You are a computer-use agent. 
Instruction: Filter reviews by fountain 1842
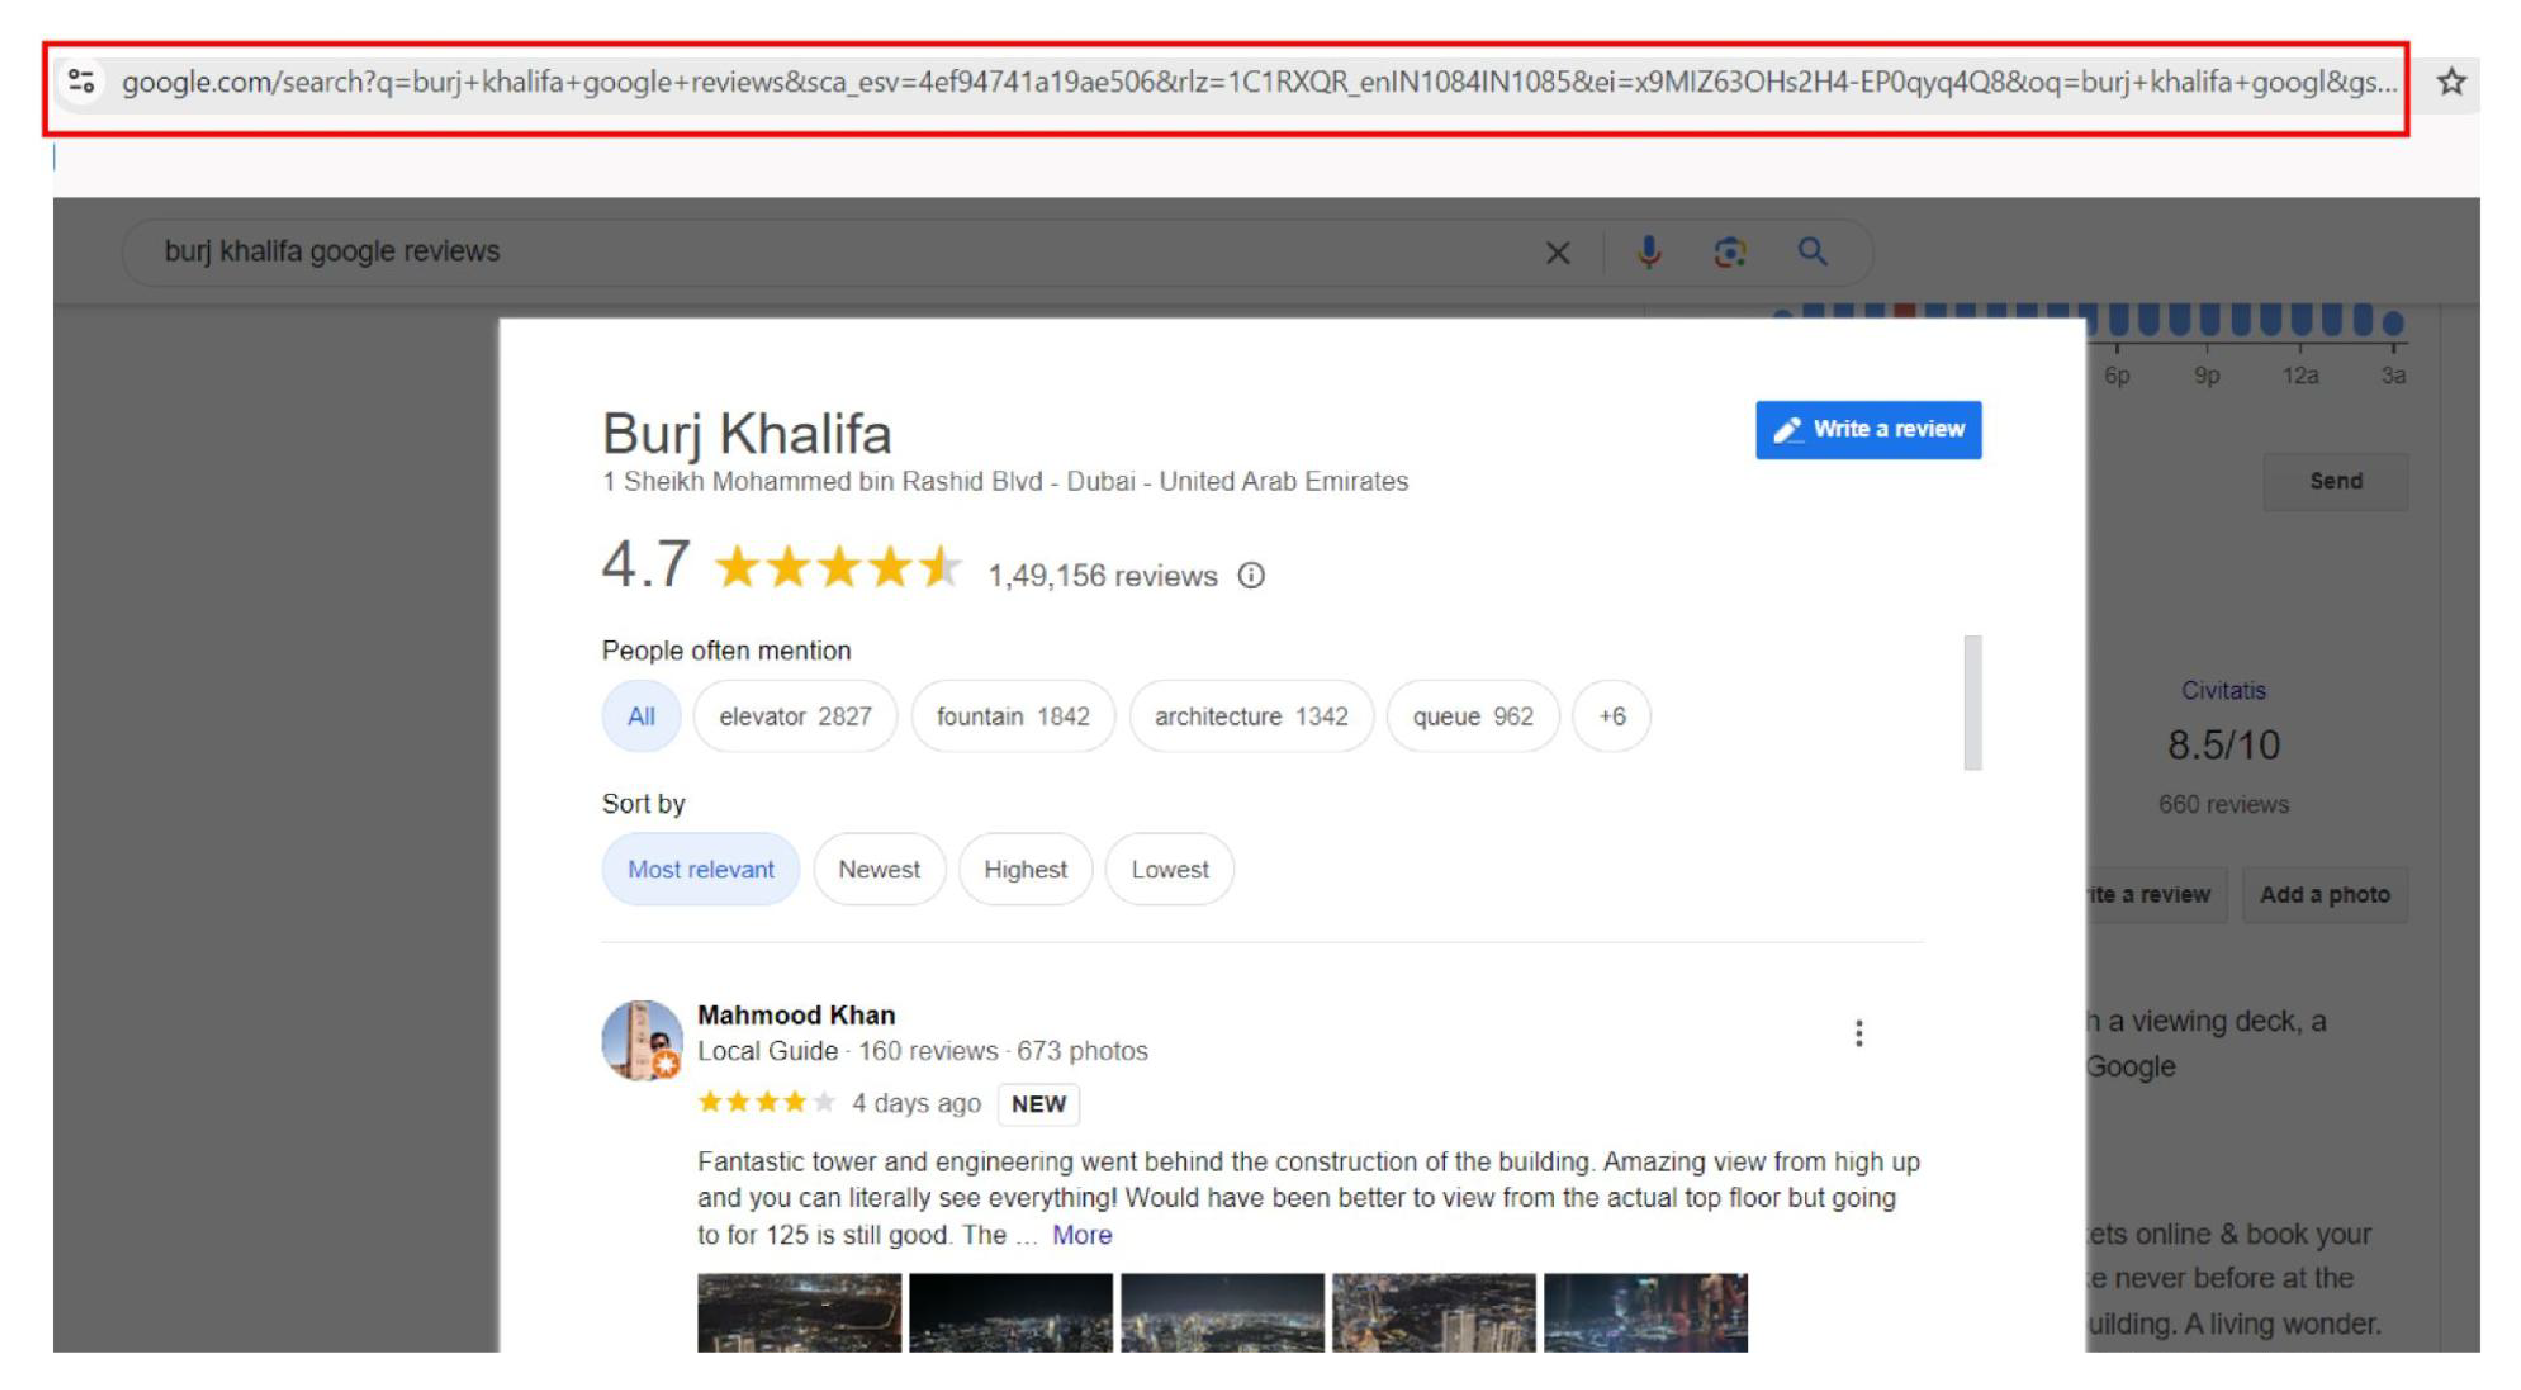click(x=1012, y=716)
